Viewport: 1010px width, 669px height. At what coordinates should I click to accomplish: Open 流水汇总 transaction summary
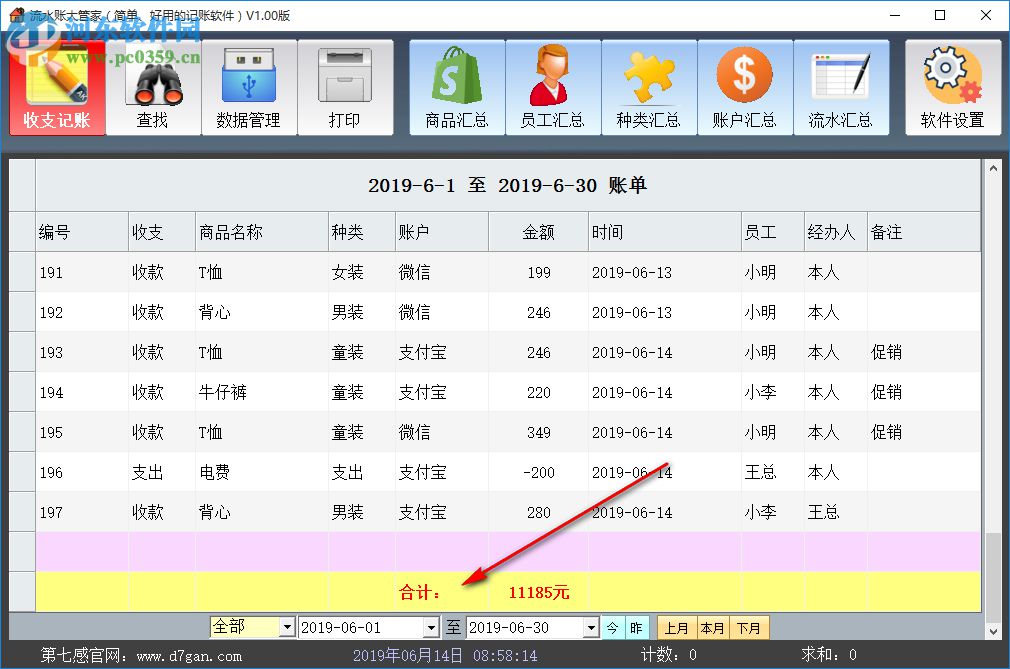[x=841, y=88]
